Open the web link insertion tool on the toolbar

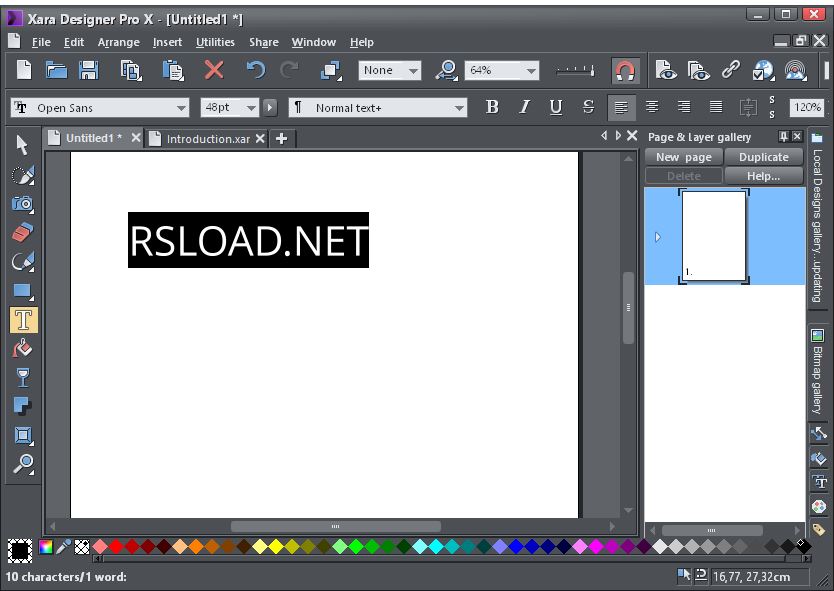(x=731, y=70)
